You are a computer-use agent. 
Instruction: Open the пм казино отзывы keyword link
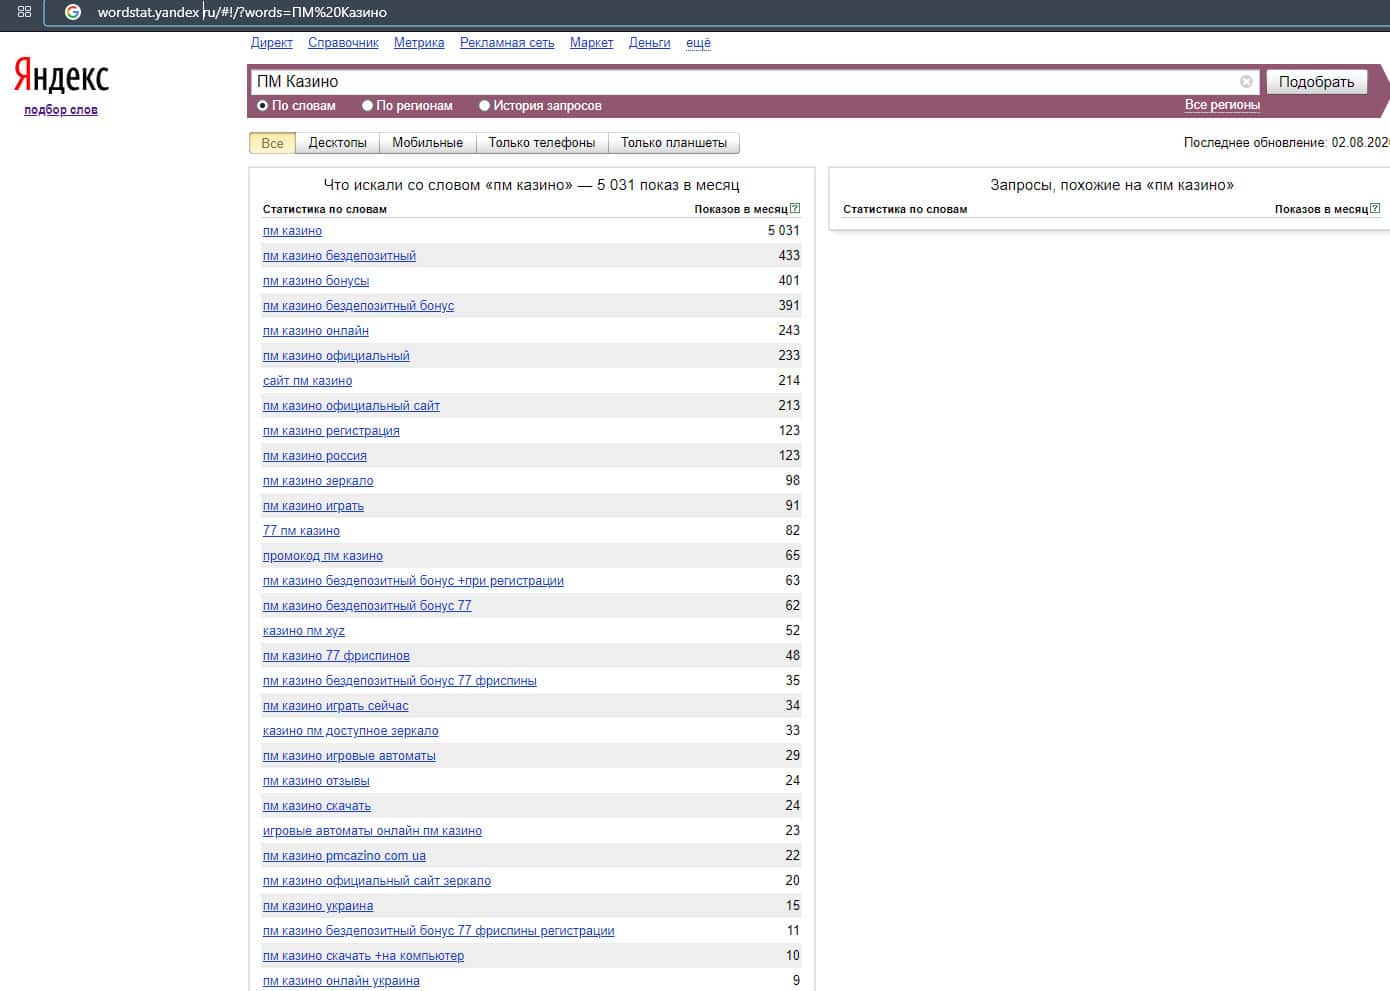tap(316, 781)
